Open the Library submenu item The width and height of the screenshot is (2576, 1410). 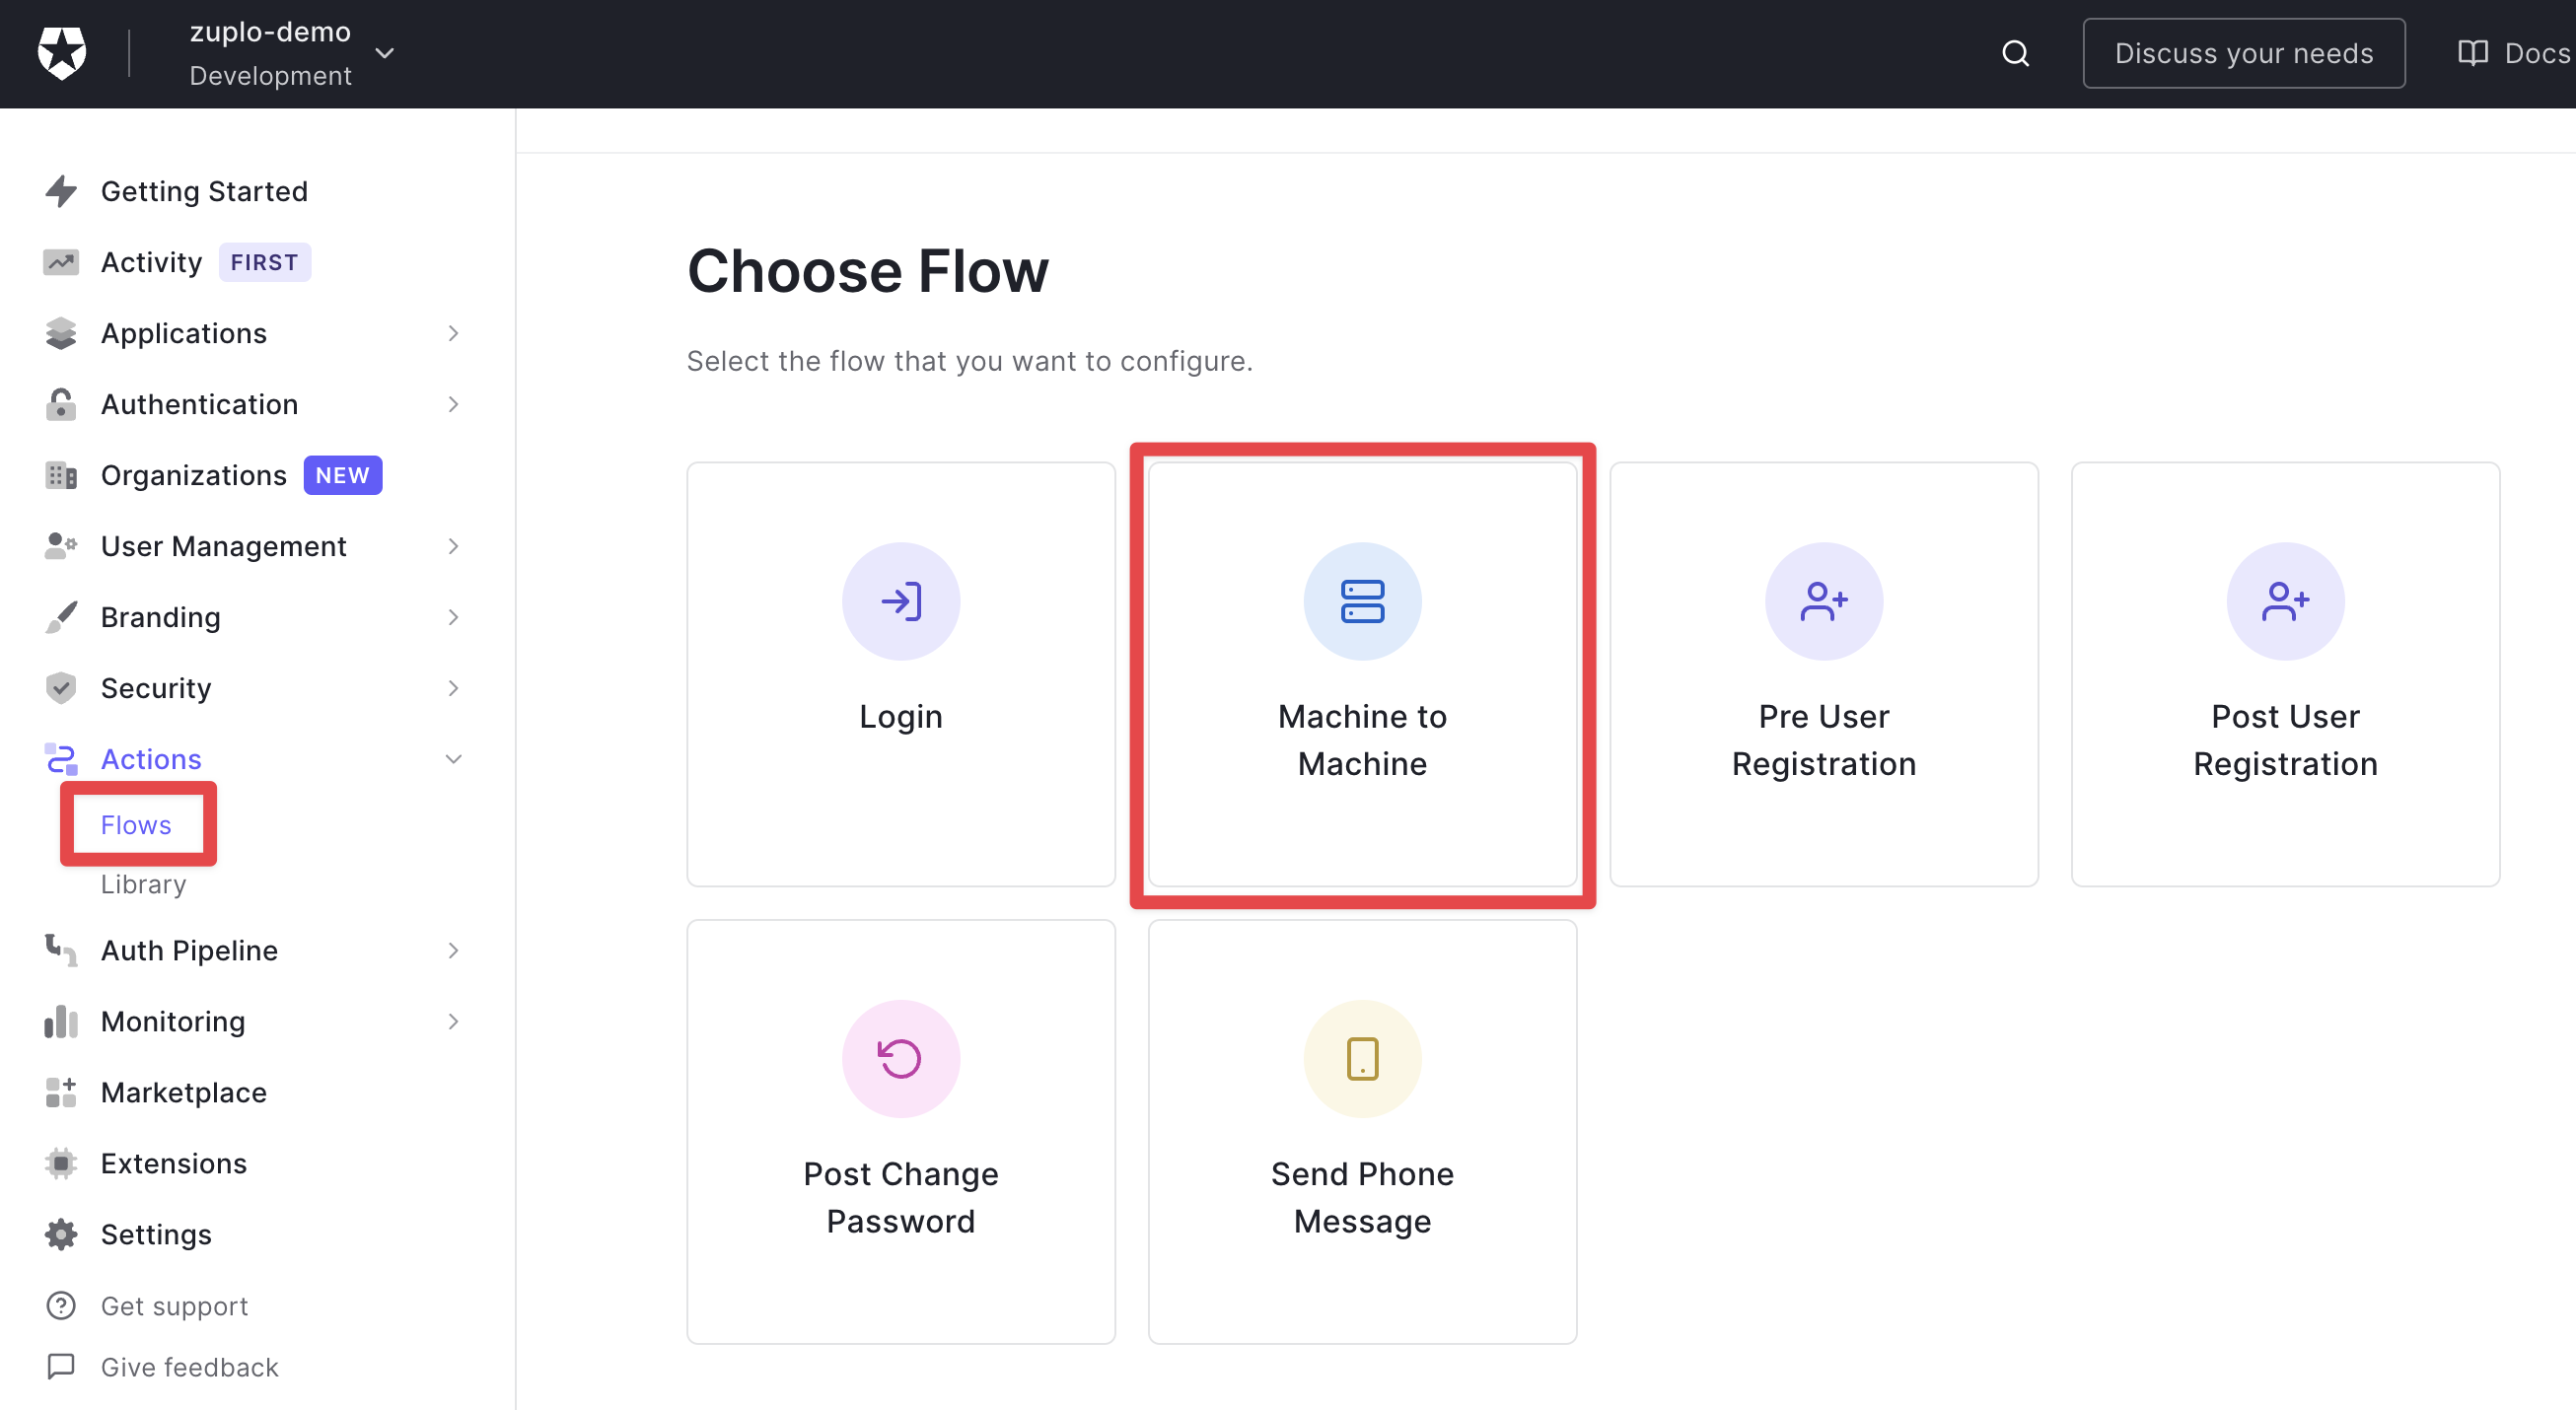143,884
